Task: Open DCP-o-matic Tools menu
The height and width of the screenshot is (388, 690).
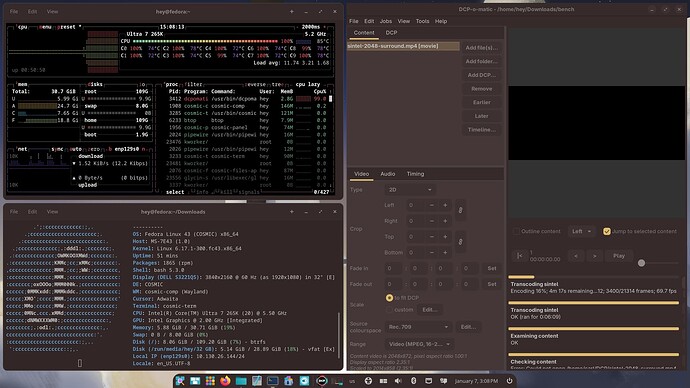Action: [422, 21]
